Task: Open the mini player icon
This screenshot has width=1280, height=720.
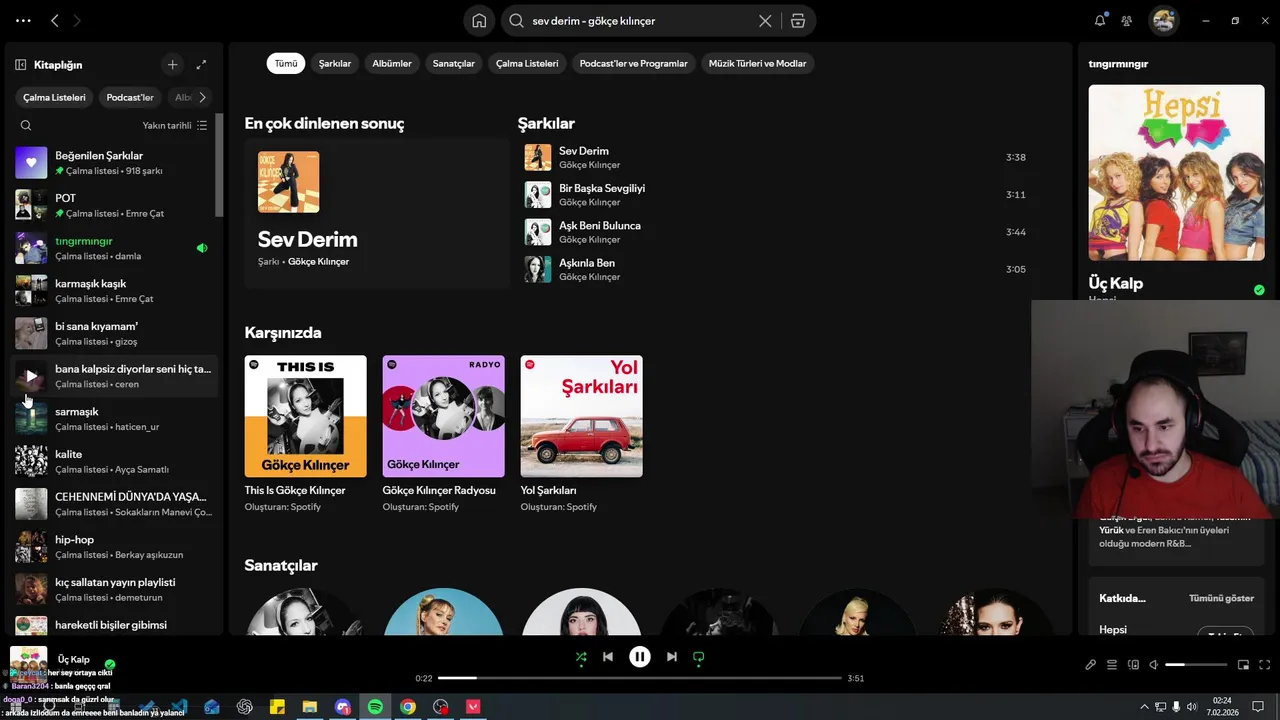Action: click(x=1244, y=665)
